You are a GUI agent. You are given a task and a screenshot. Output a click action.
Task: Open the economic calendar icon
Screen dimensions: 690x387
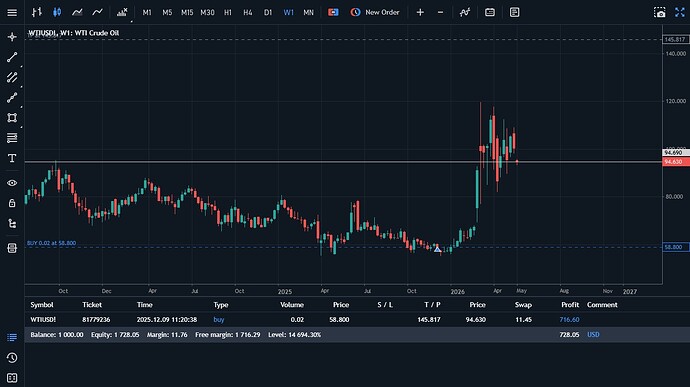[490, 12]
